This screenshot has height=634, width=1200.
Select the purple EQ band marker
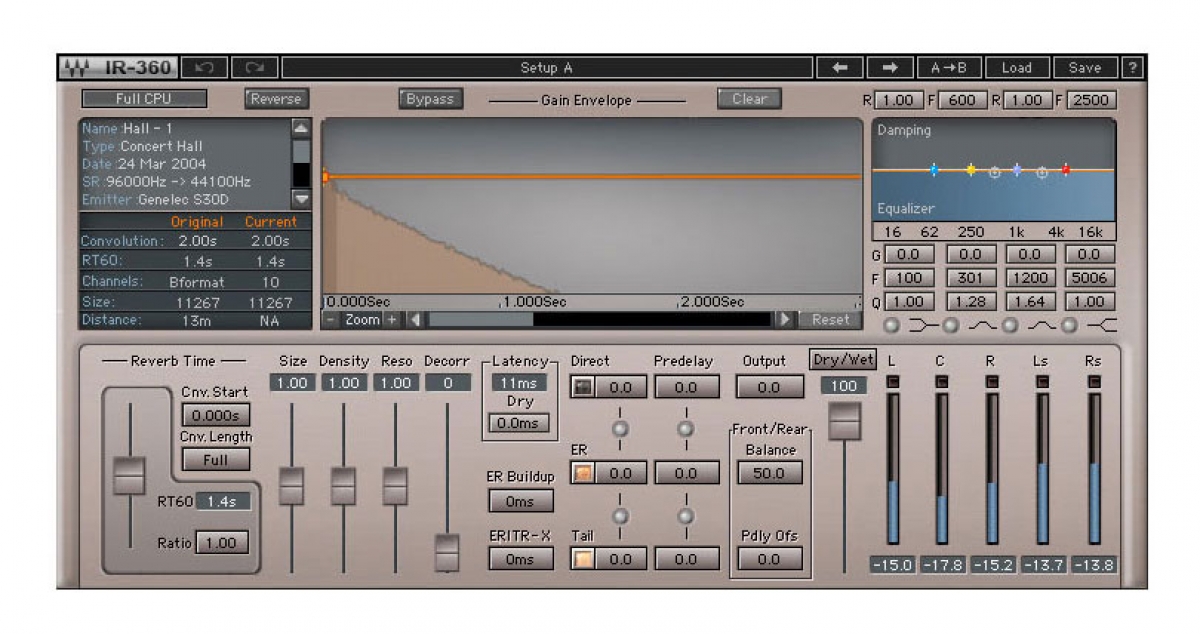1017,170
